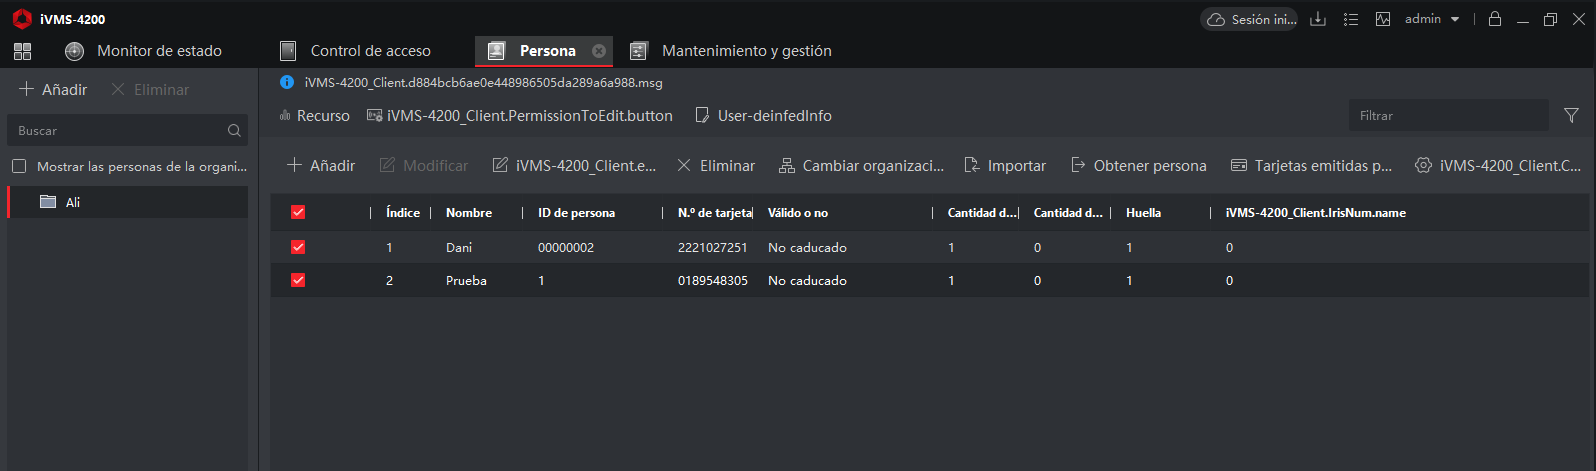Toggle the select-all header checkbox
The height and width of the screenshot is (471, 1596).
pos(298,213)
